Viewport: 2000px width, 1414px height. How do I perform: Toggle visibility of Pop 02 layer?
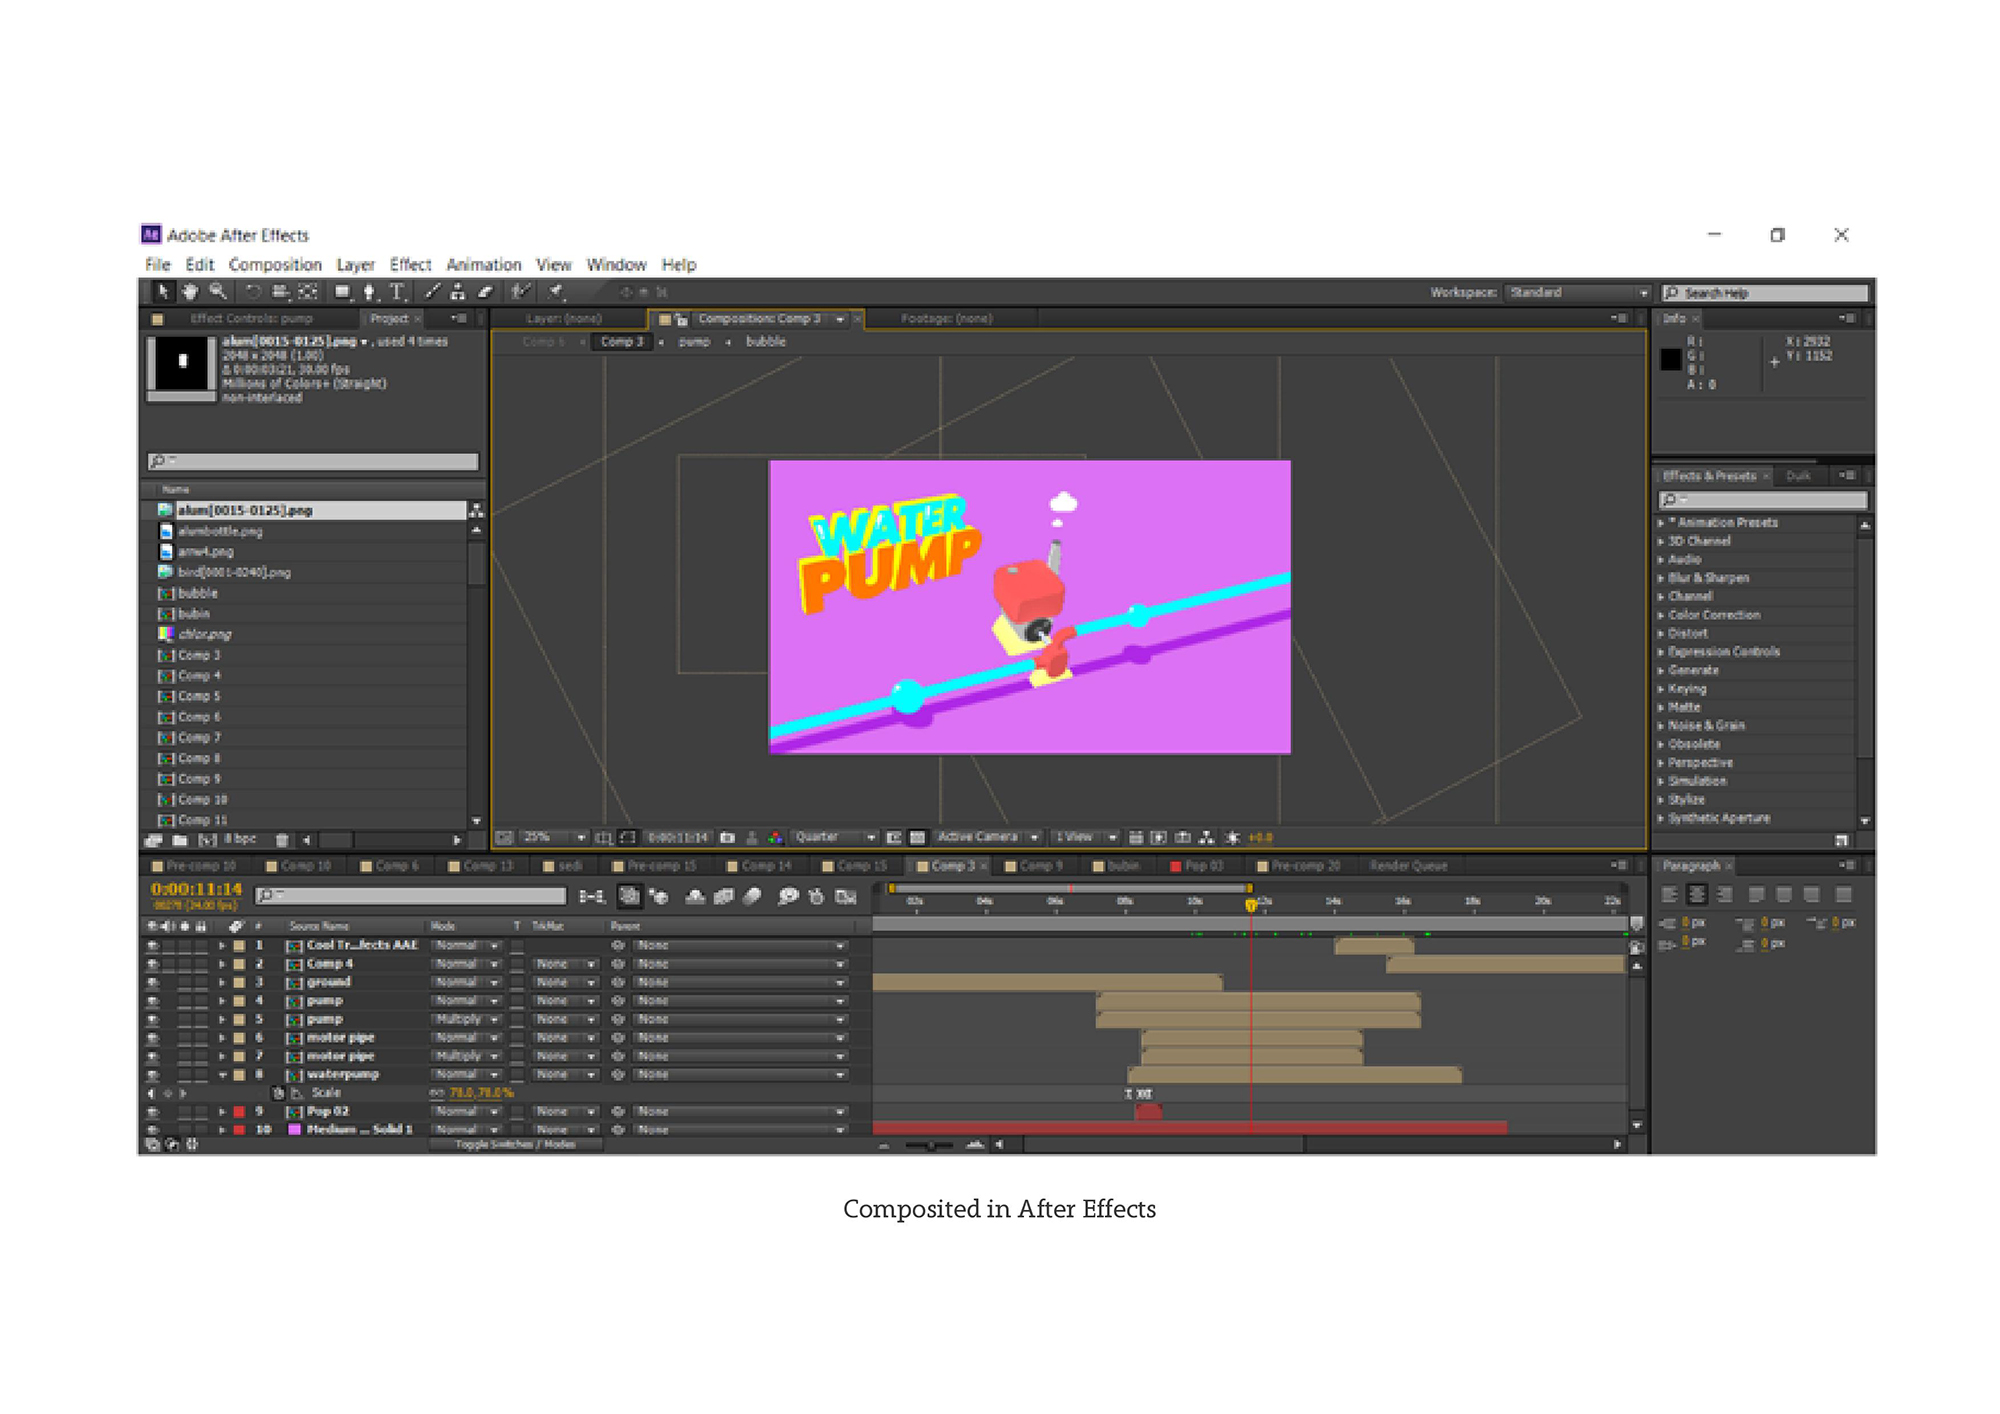coord(152,1111)
